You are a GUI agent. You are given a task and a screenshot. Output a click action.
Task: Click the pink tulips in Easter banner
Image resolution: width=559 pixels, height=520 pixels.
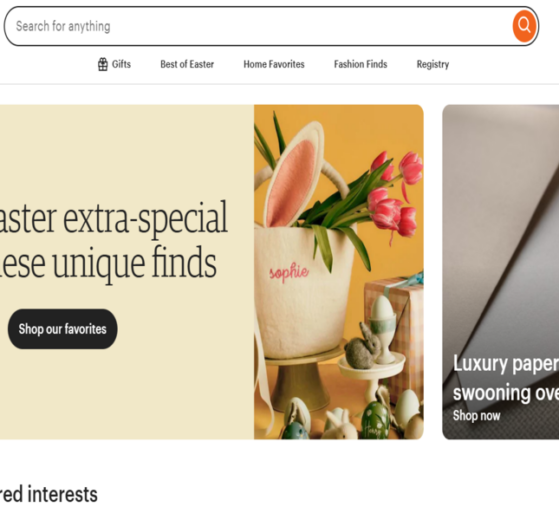click(394, 194)
